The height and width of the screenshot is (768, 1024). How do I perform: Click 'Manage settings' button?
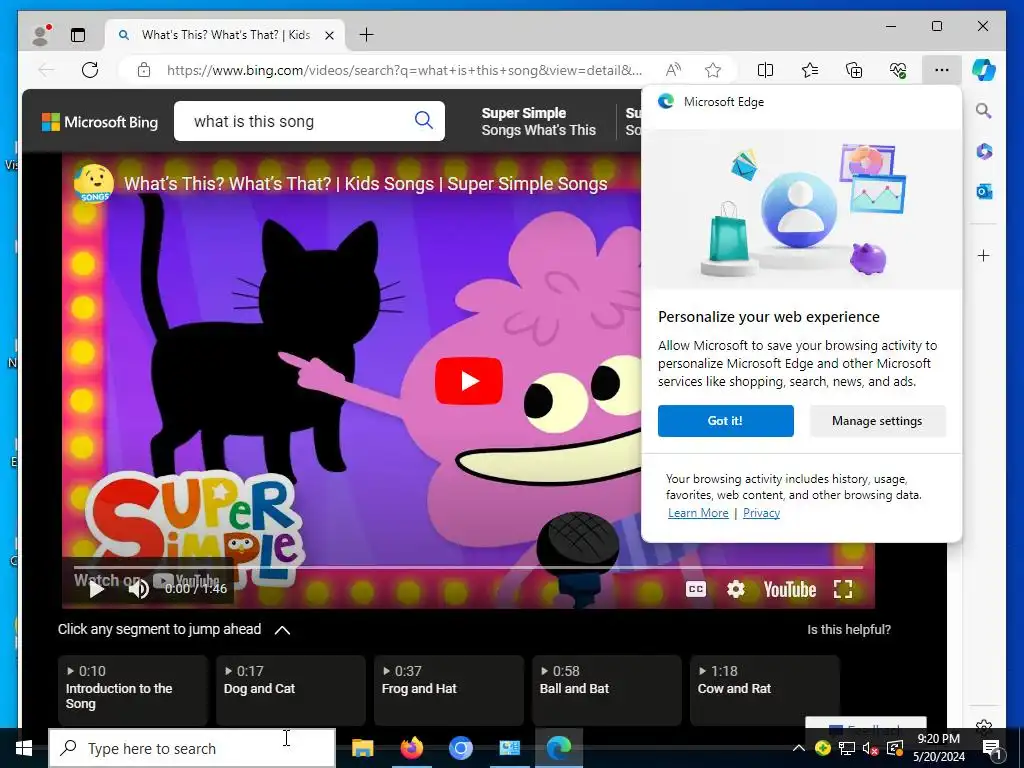[877, 421]
